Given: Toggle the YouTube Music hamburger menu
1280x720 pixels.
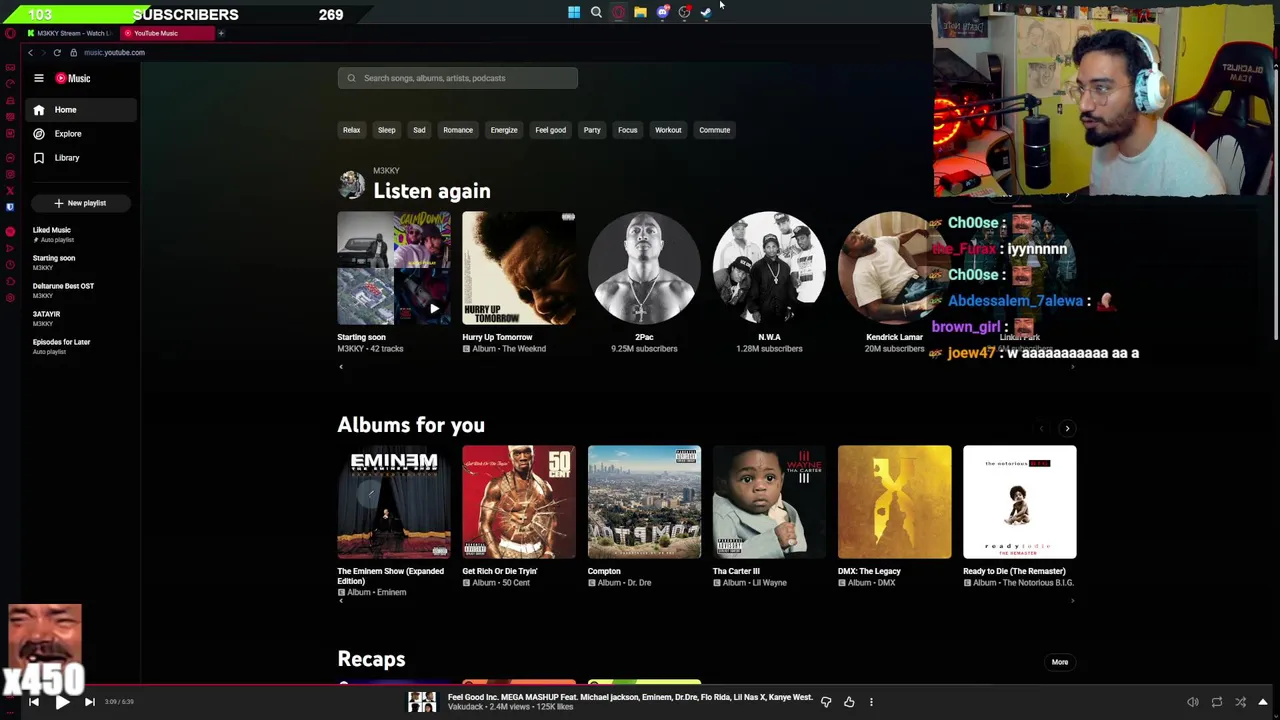Looking at the screenshot, I should [x=39, y=78].
